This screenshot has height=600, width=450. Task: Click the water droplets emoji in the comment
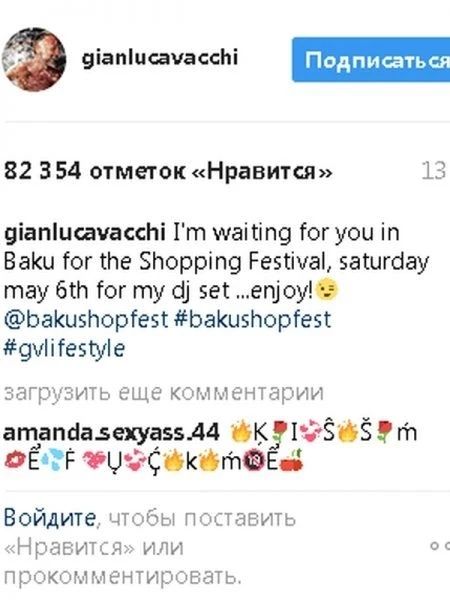tap(51, 461)
